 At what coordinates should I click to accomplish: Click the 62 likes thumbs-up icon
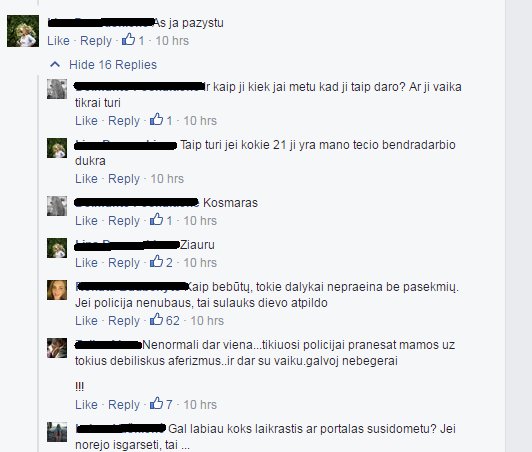156,319
